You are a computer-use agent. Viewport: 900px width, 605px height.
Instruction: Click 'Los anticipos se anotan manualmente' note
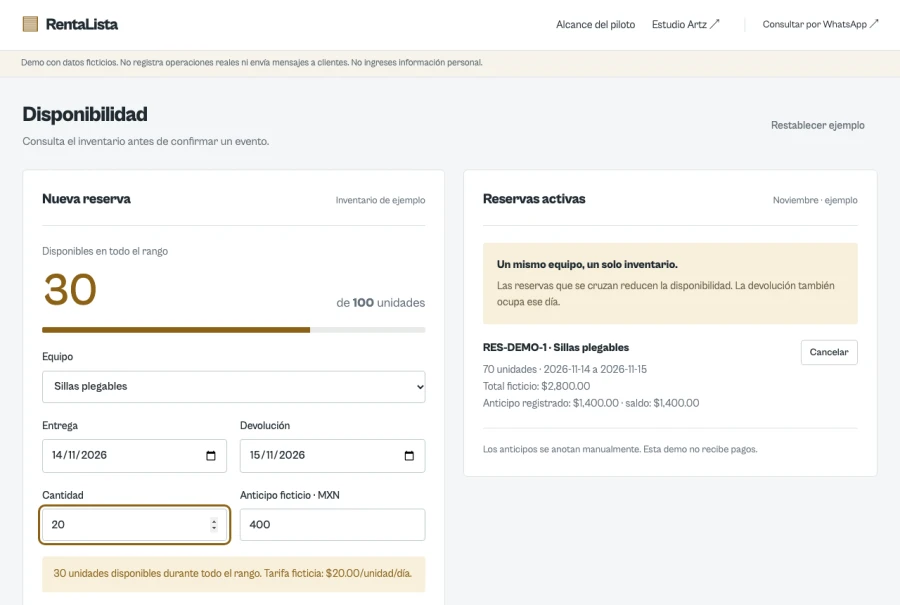[x=620, y=449]
